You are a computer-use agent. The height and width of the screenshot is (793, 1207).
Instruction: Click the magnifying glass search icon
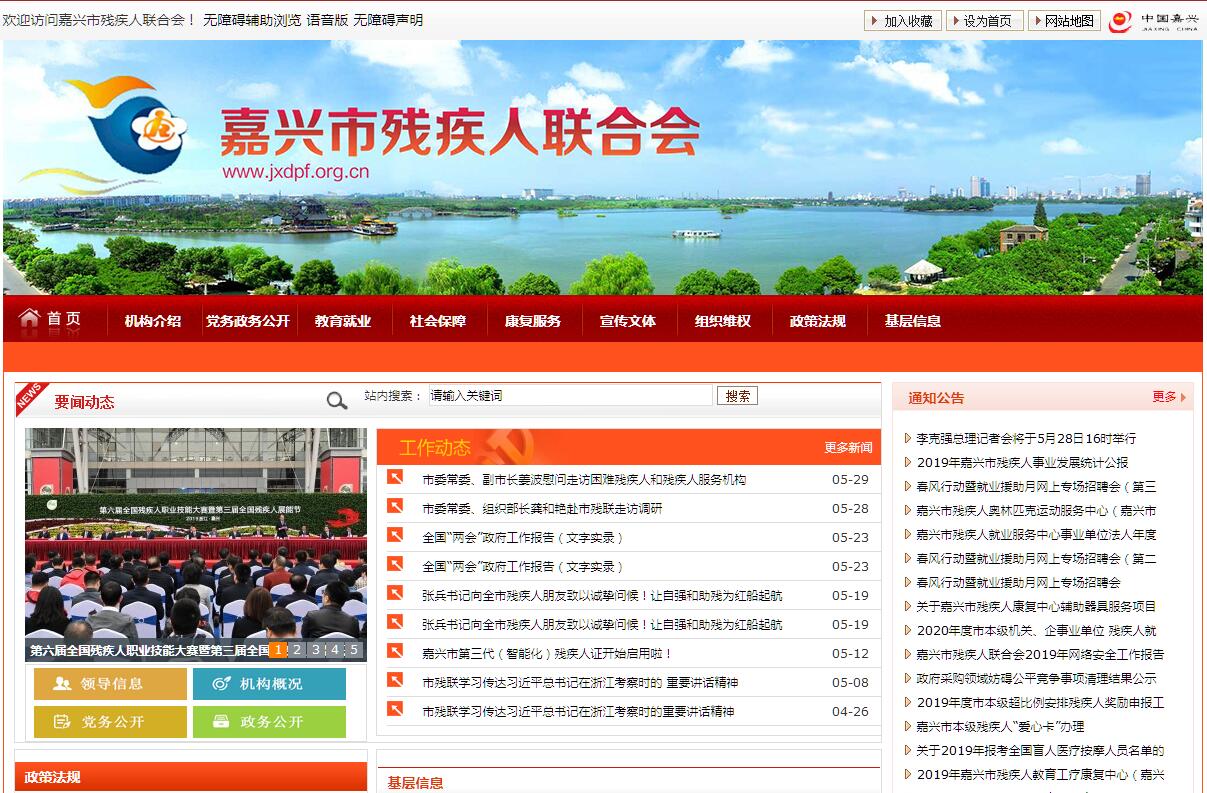337,401
